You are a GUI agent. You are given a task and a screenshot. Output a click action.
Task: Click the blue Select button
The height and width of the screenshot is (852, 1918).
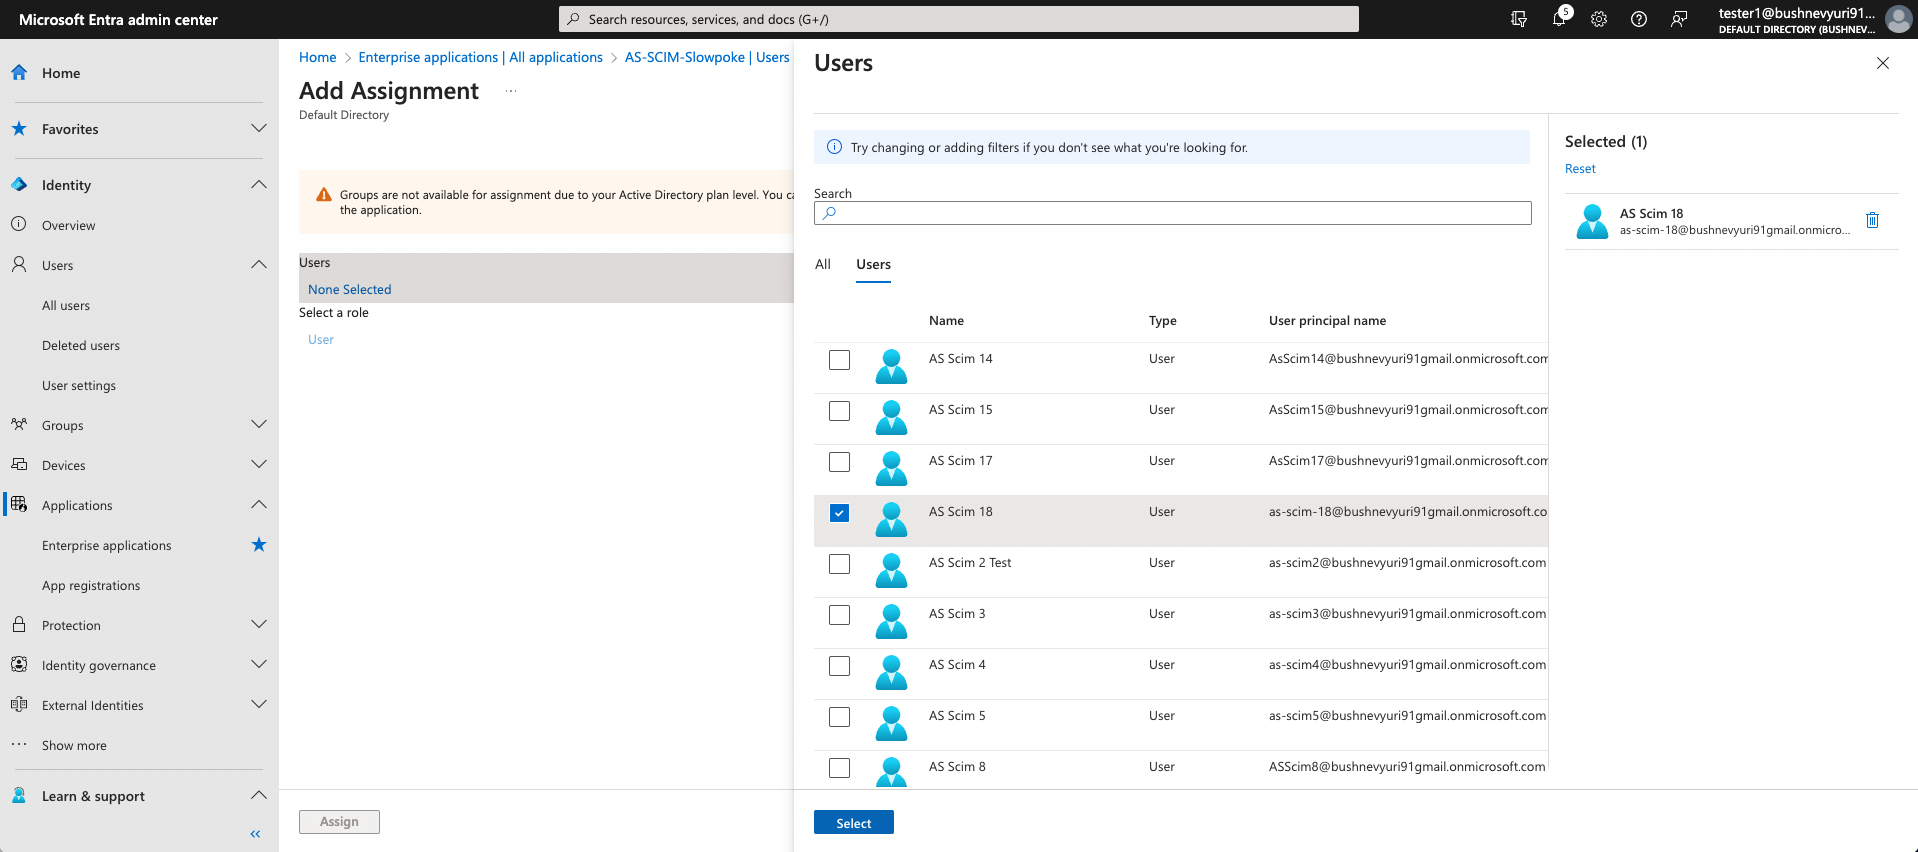[854, 823]
